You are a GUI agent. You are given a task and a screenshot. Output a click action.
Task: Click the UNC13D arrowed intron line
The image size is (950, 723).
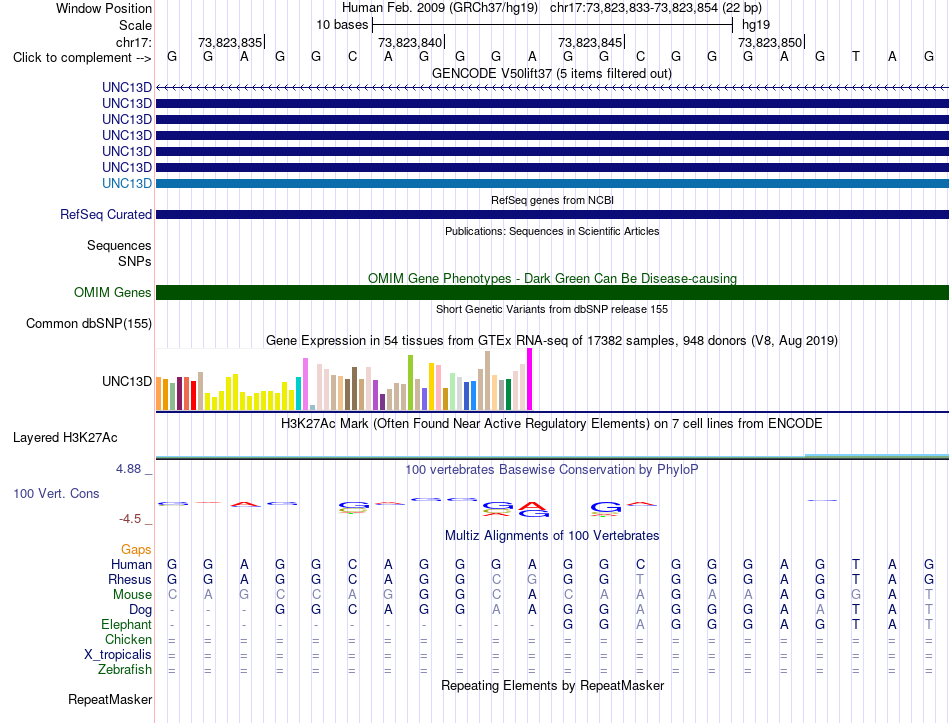[552, 88]
